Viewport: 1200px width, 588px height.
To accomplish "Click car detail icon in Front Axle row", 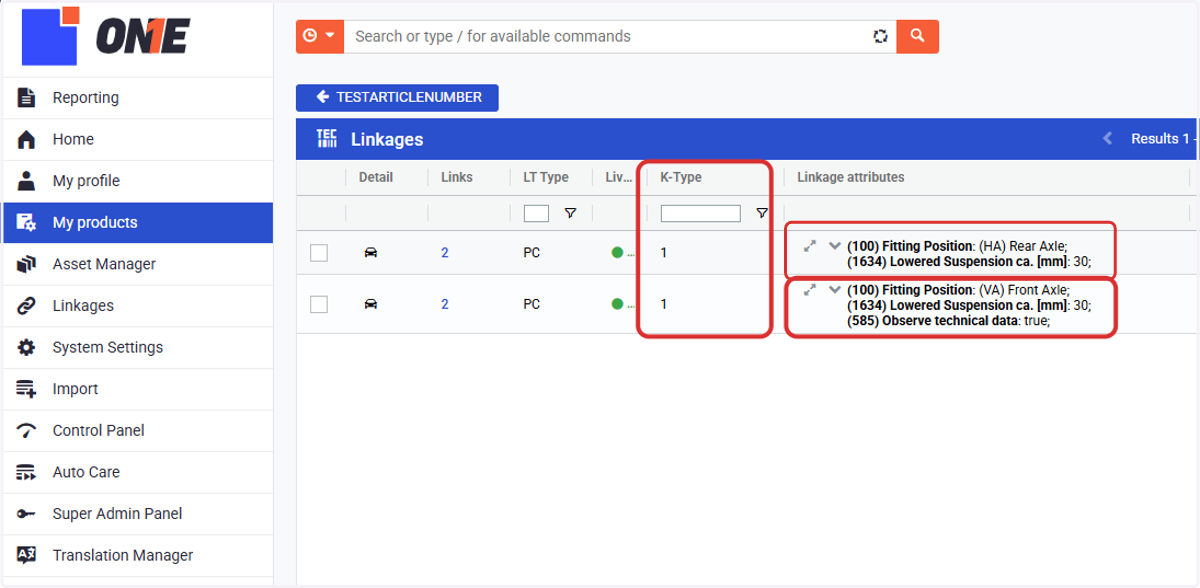I will point(371,304).
